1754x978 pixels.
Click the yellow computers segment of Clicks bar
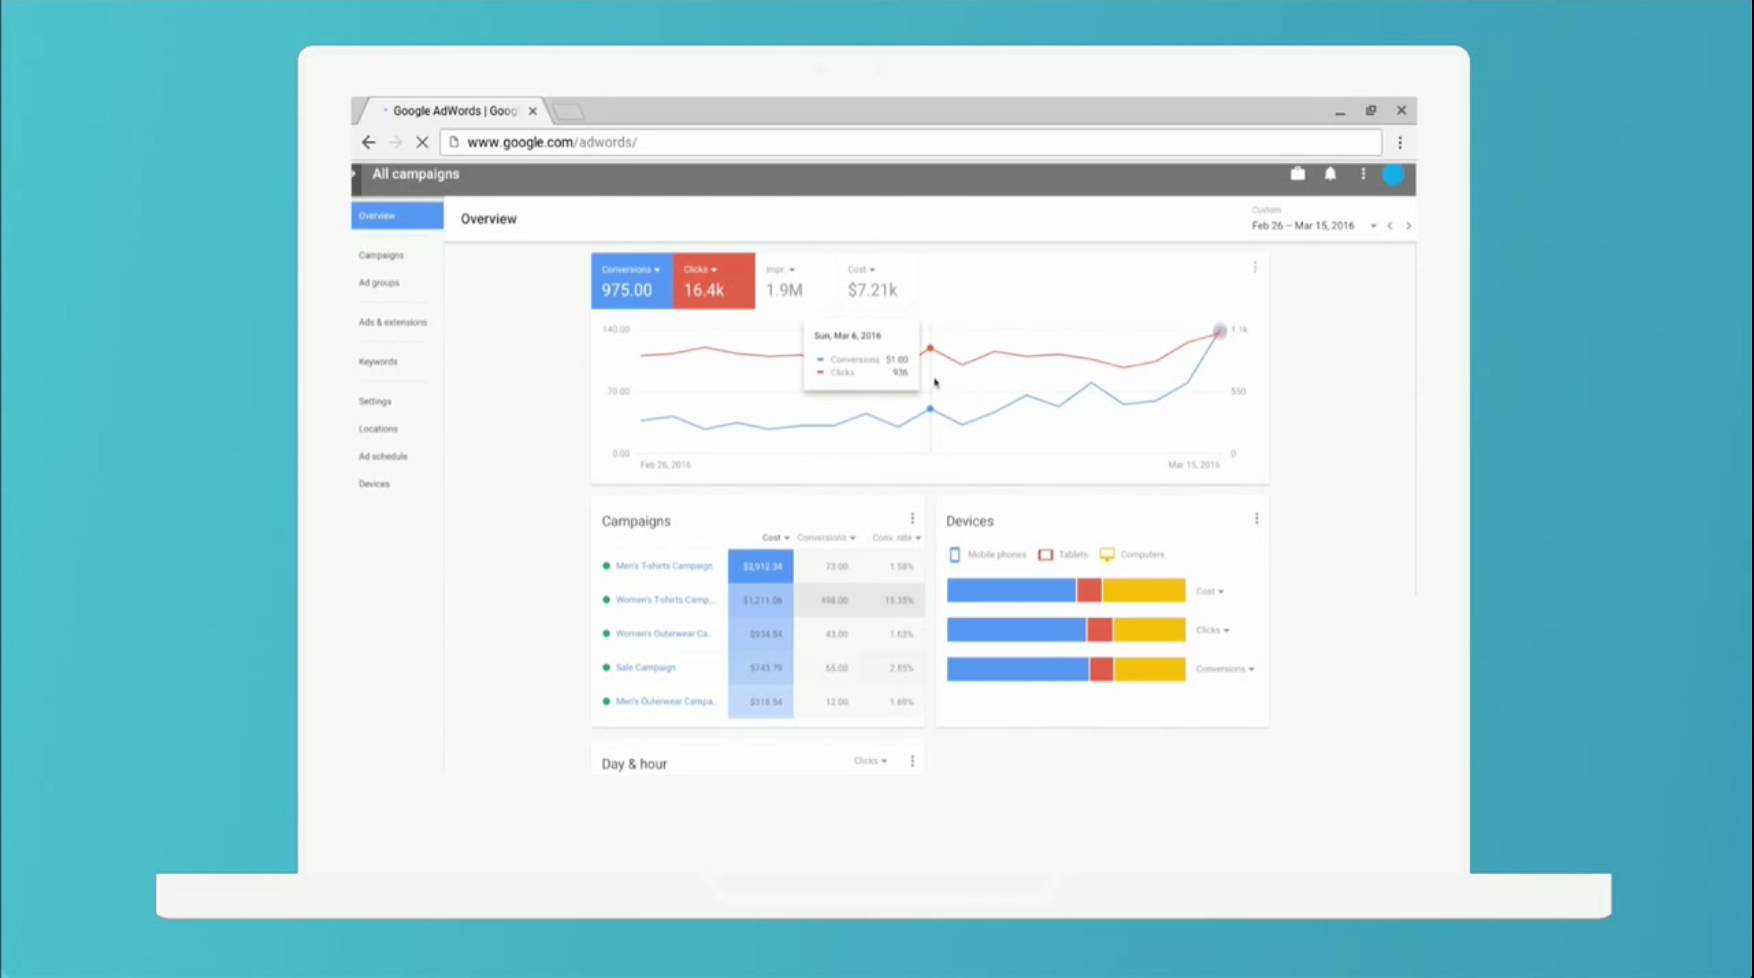(x=1149, y=630)
